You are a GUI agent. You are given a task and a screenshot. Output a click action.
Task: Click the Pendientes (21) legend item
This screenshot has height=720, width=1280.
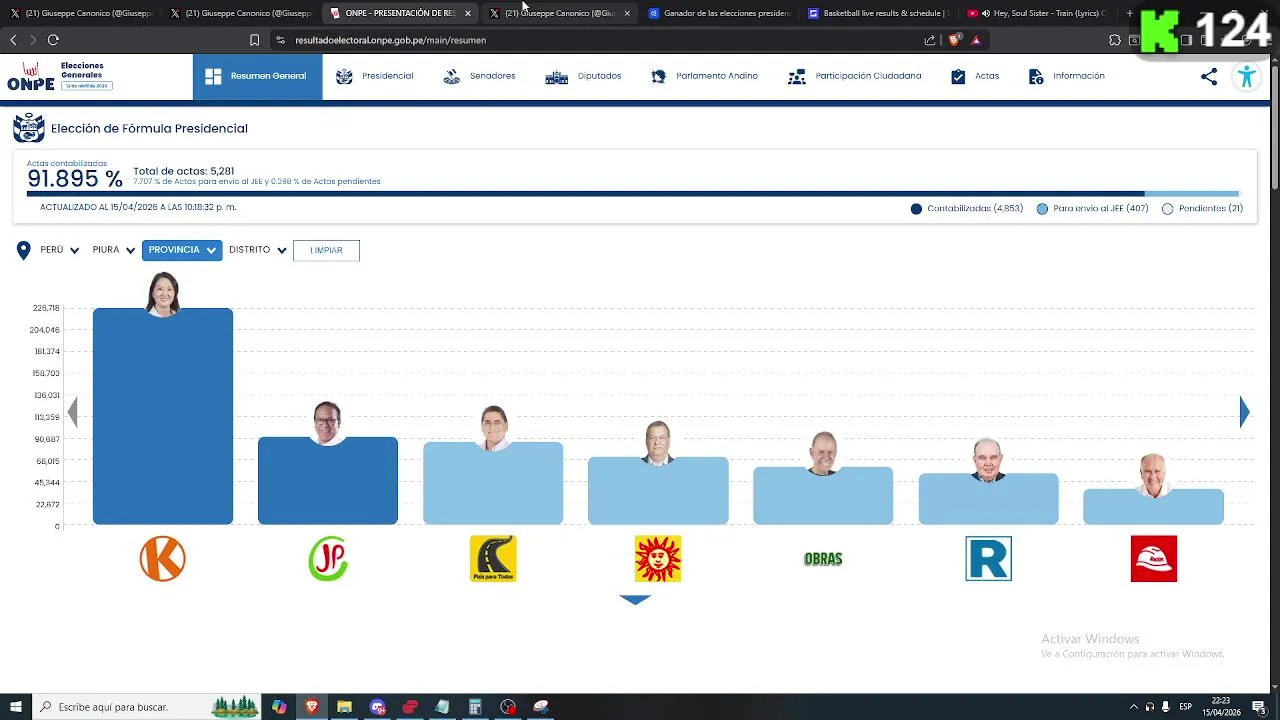pos(1202,209)
